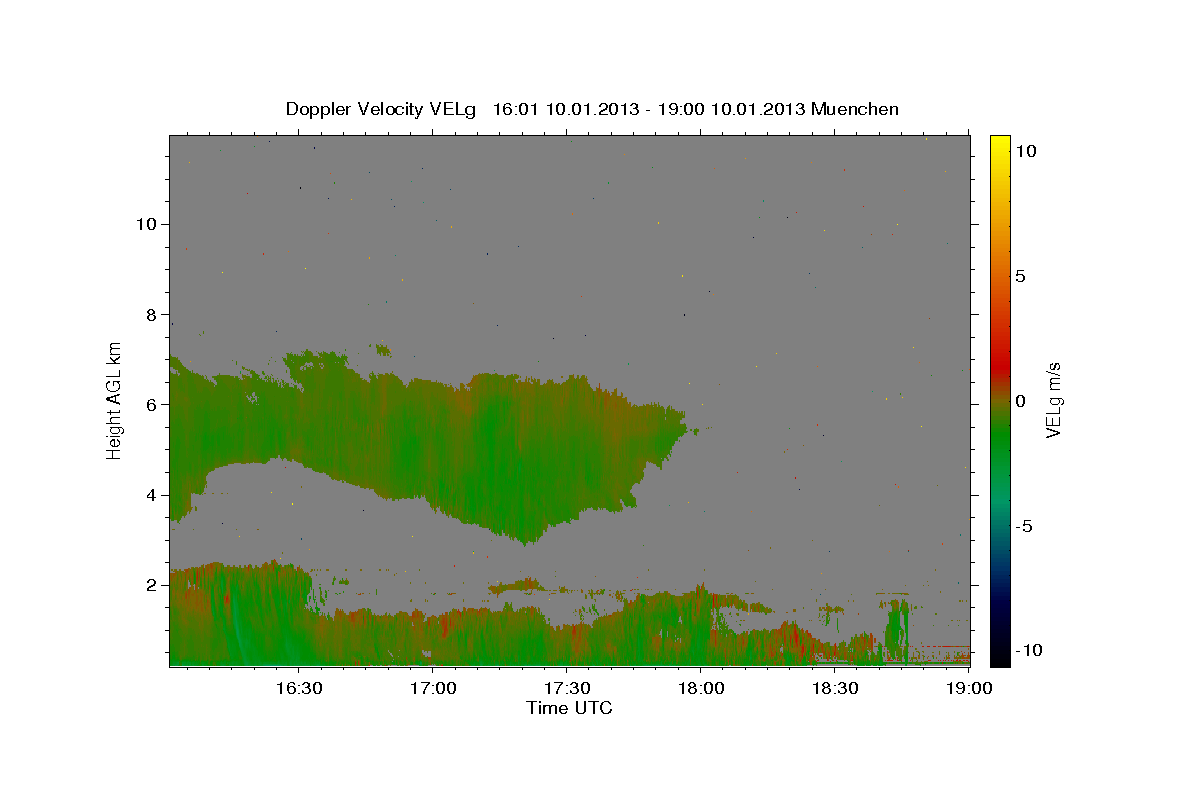Click the colorbar tick label 10
This screenshot has width=1200, height=800.
click(1025, 150)
